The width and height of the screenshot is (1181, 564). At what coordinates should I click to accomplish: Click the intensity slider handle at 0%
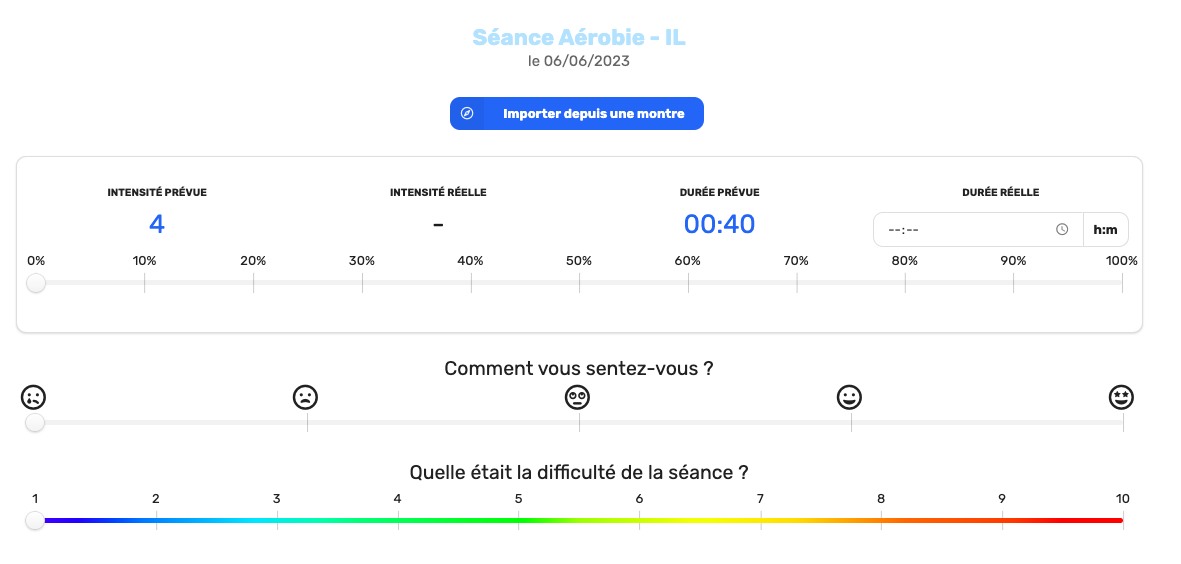(x=35, y=283)
